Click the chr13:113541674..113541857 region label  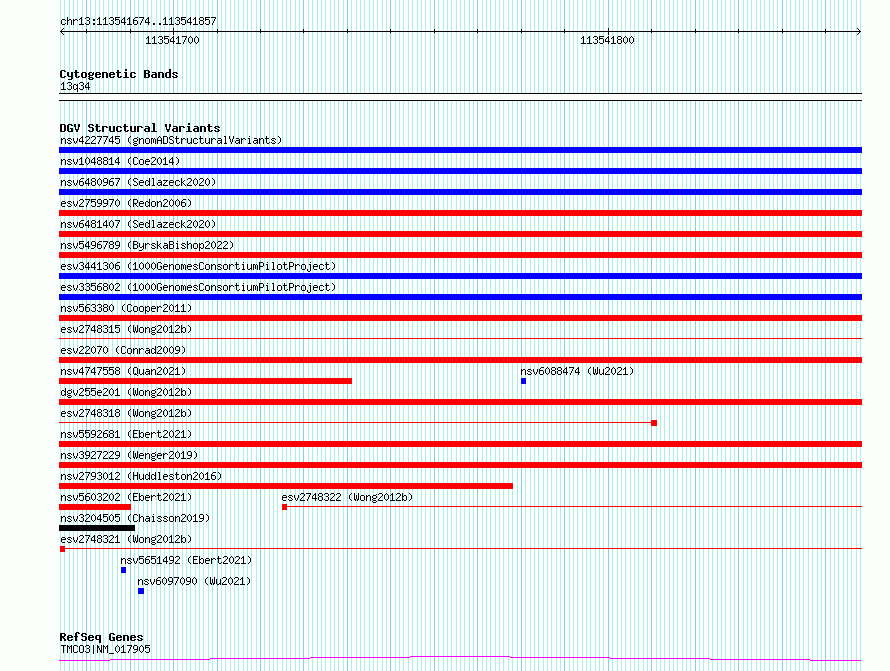138,21
